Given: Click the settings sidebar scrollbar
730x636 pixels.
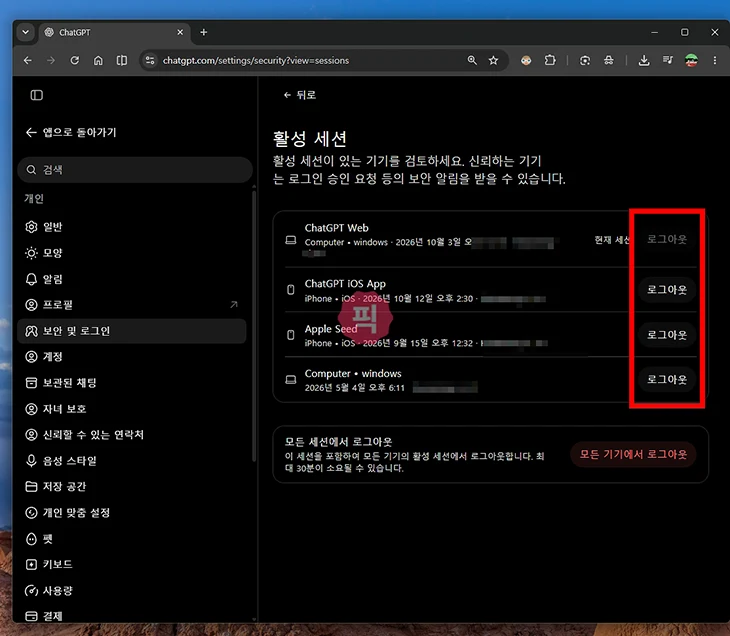Looking at the screenshot, I should tap(254, 326).
